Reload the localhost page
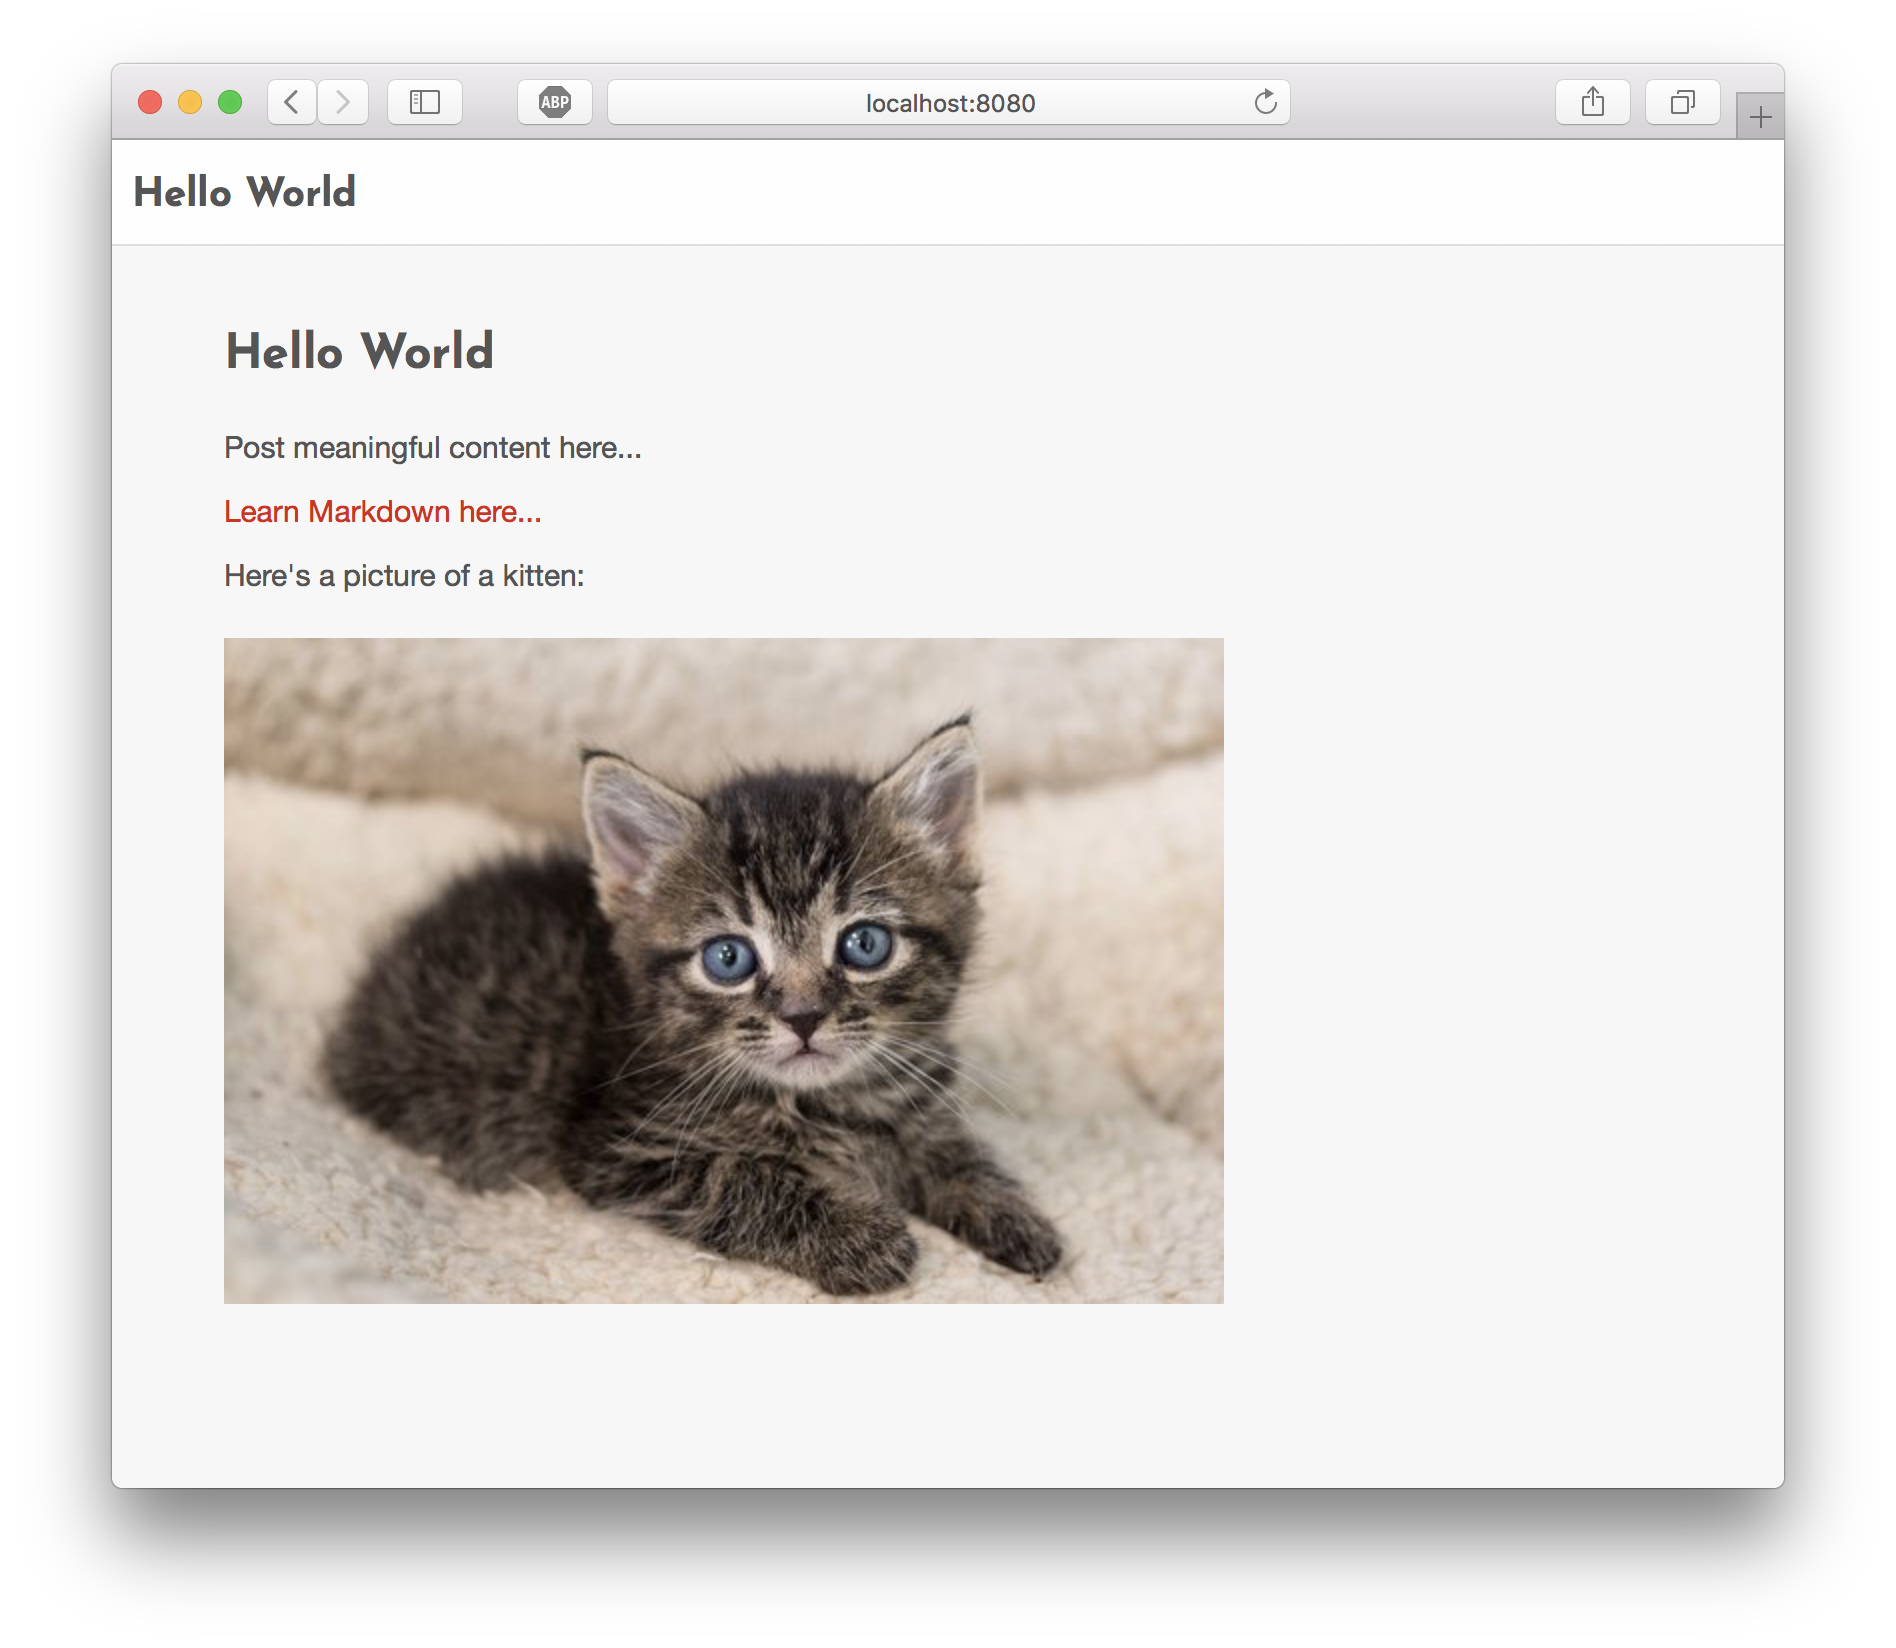The width and height of the screenshot is (1896, 1648). pos(1265,102)
